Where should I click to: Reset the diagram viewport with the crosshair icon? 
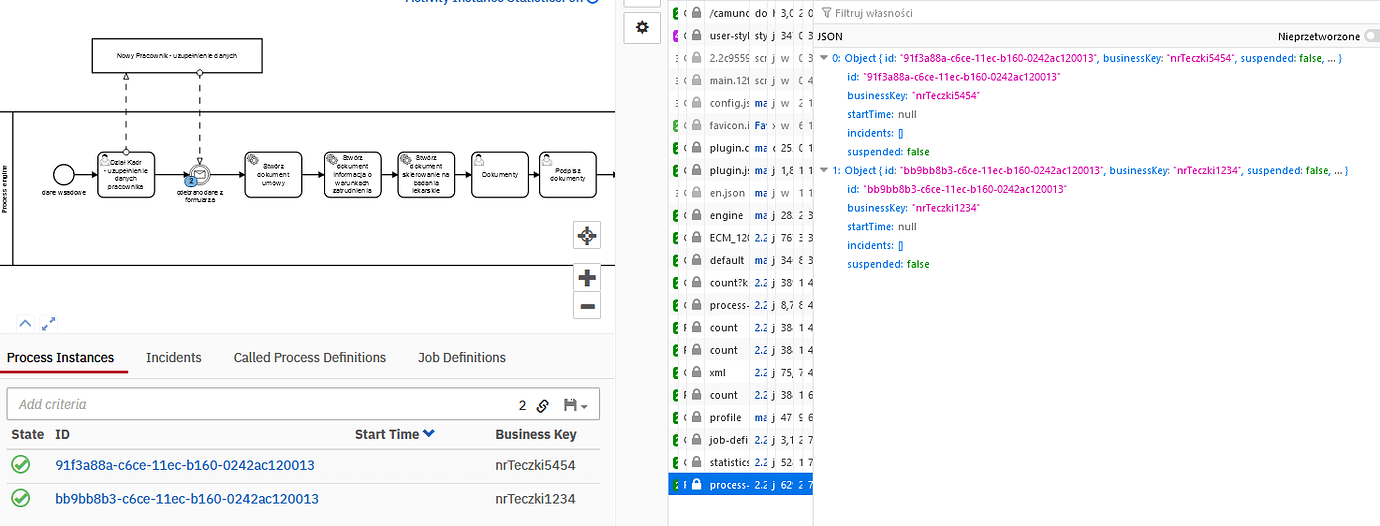click(587, 235)
